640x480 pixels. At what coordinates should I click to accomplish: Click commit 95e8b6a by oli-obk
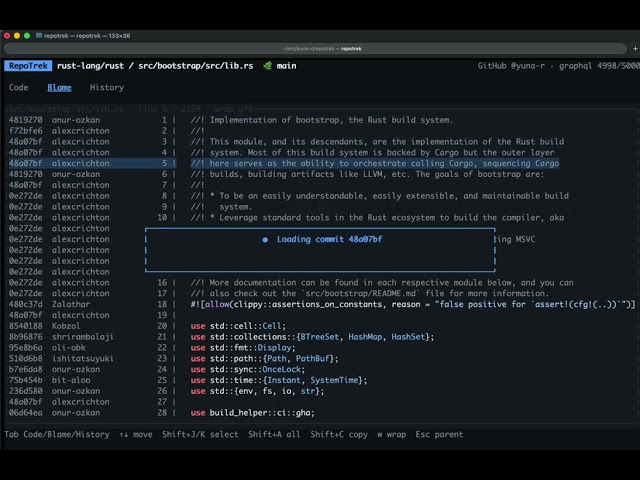25,348
